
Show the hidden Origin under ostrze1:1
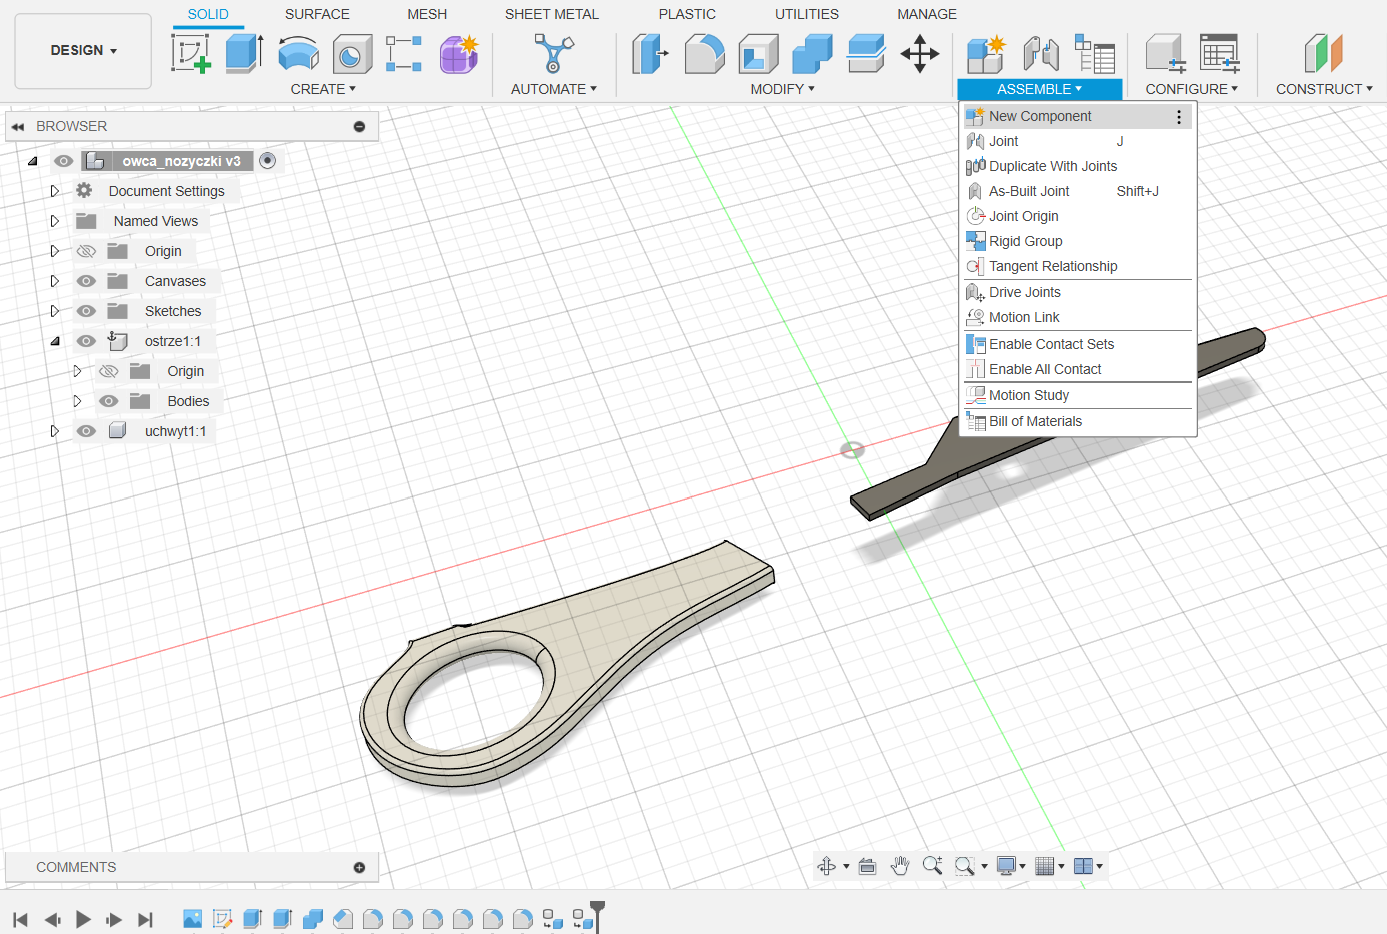[109, 371]
